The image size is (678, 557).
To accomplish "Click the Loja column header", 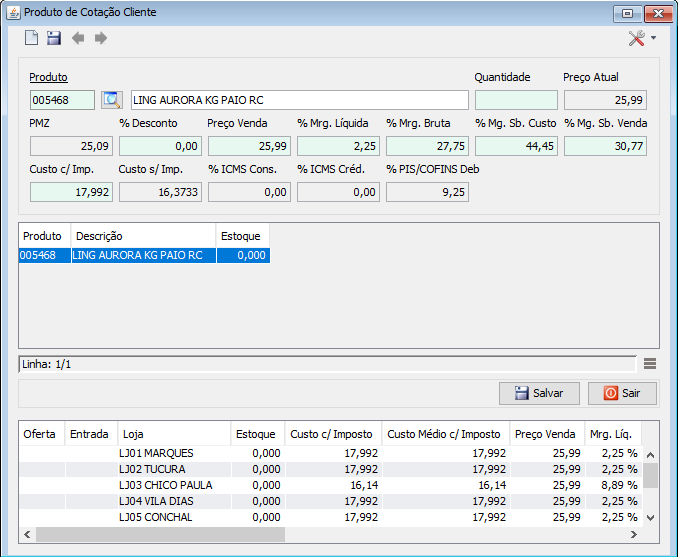I will (173, 434).
